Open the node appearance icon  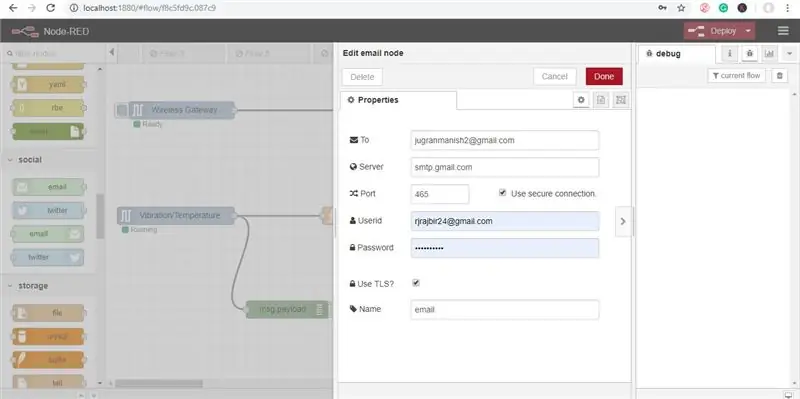[620, 100]
